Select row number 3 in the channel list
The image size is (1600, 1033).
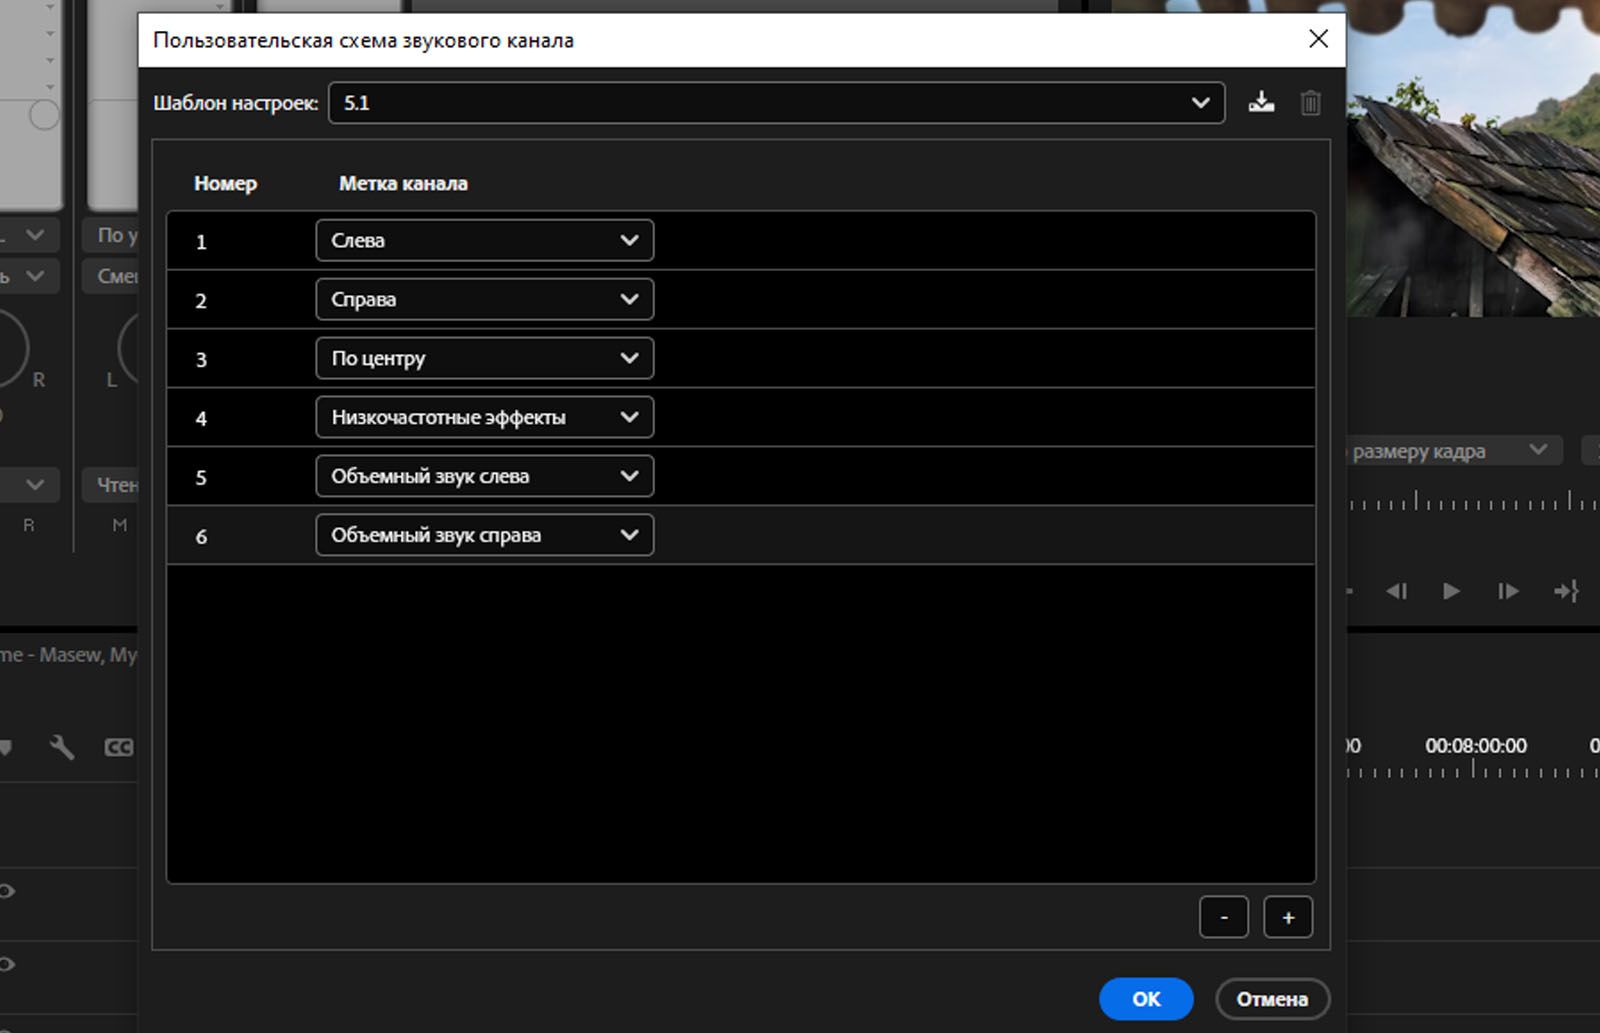(741, 359)
